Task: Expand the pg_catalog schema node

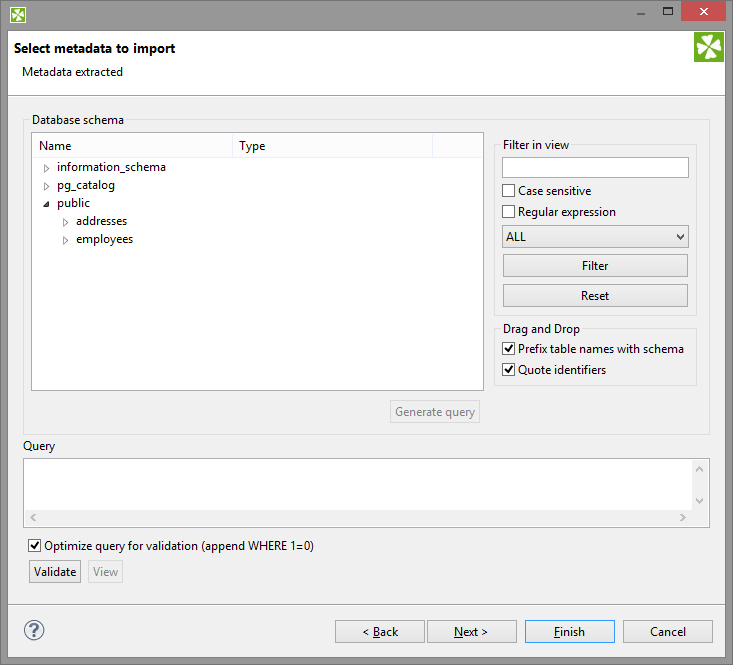Action: (46, 186)
